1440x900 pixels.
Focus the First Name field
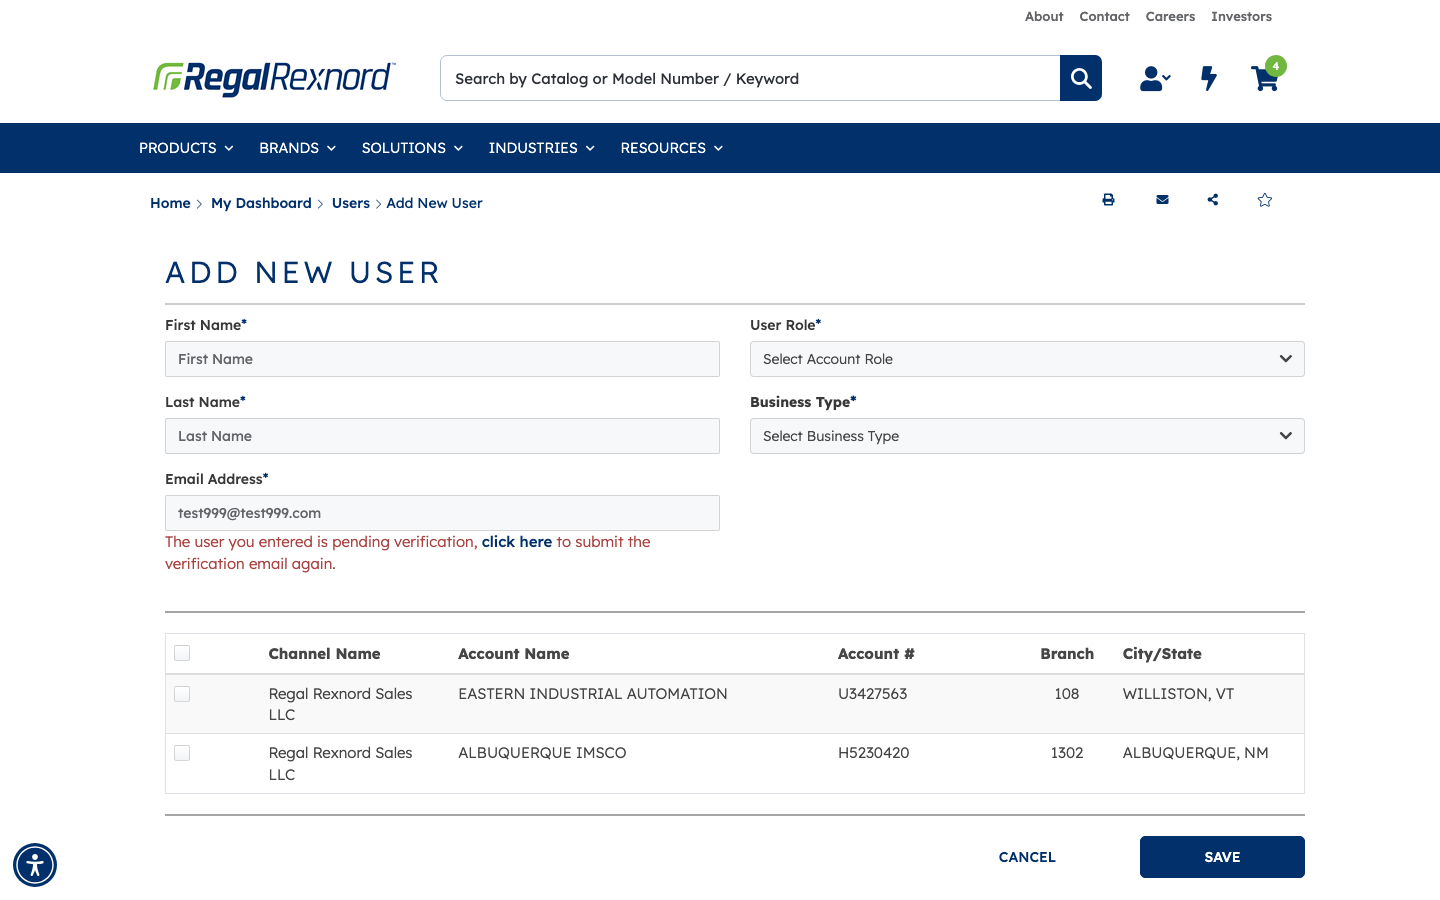(x=442, y=359)
